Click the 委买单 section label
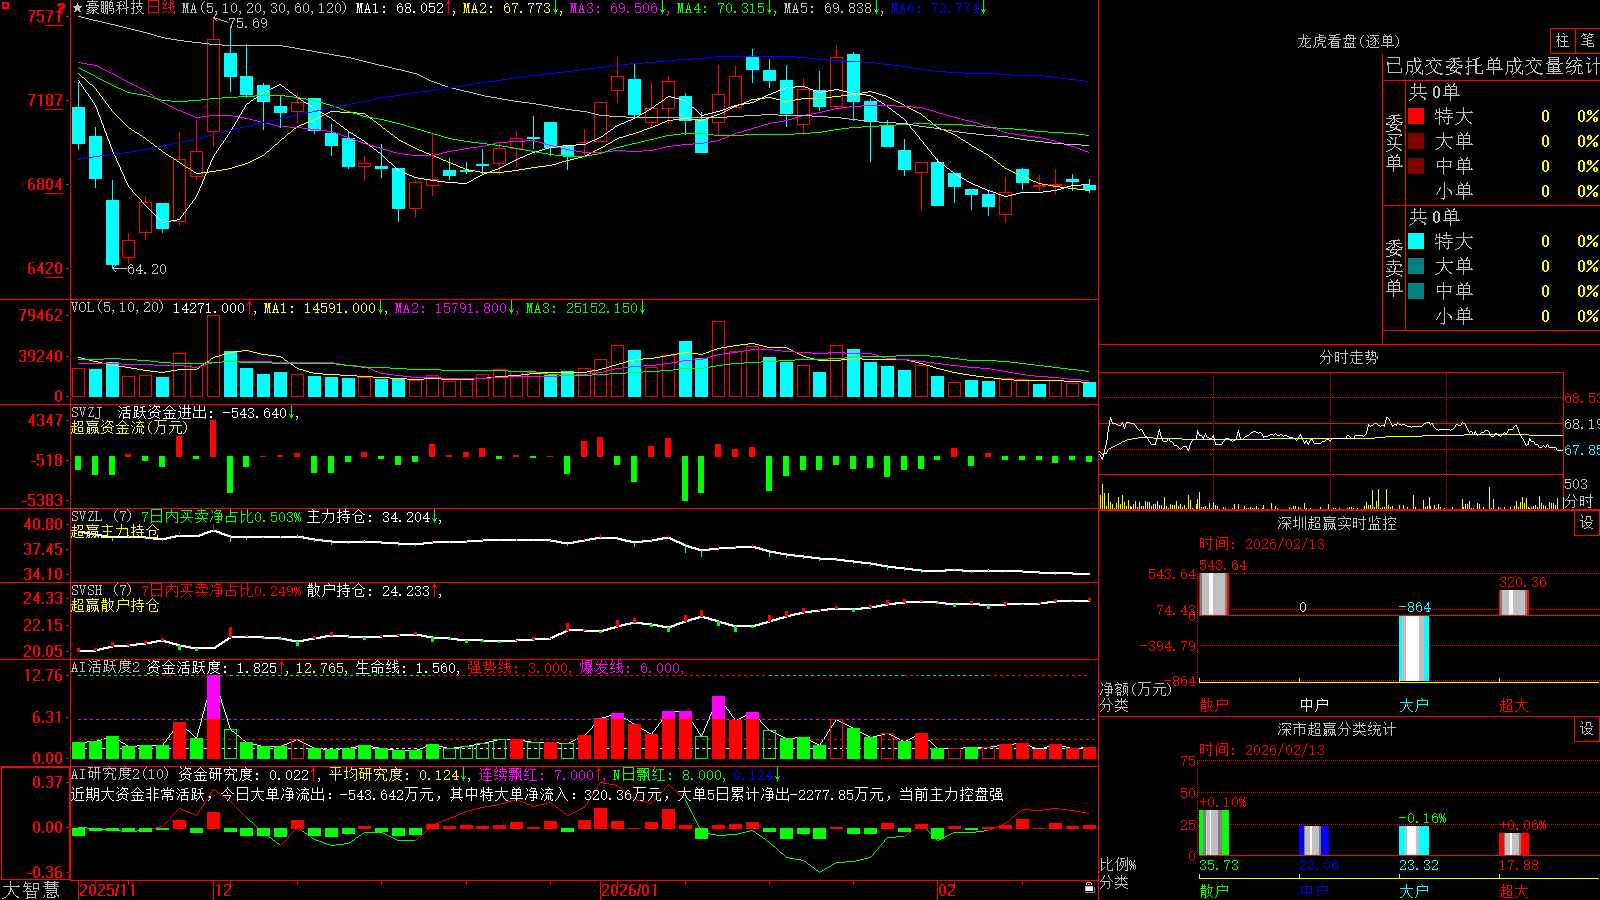This screenshot has height=900, width=1600. (x=1394, y=143)
